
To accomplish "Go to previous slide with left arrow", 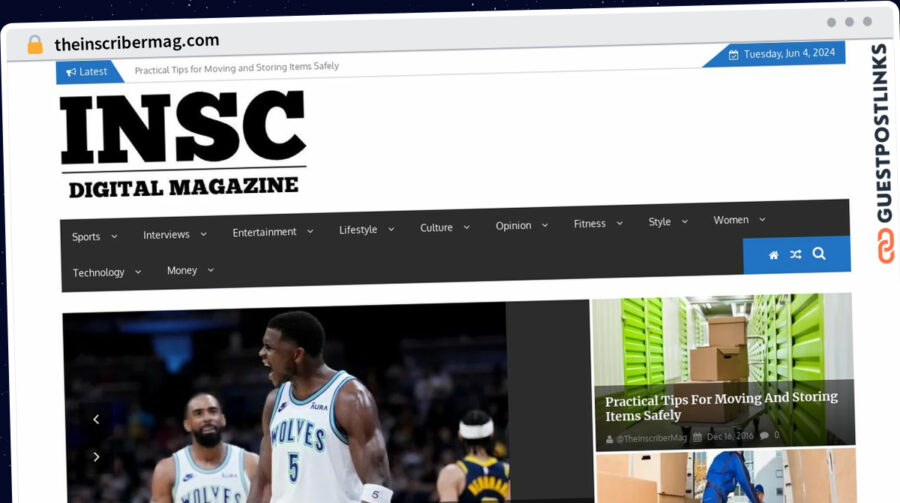I will click(x=96, y=419).
